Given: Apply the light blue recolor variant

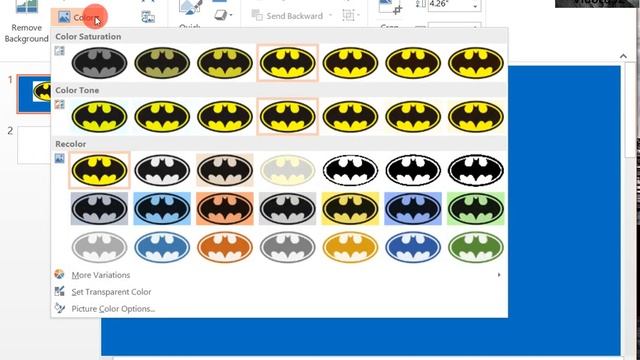Looking at the screenshot, I should click(162, 247).
